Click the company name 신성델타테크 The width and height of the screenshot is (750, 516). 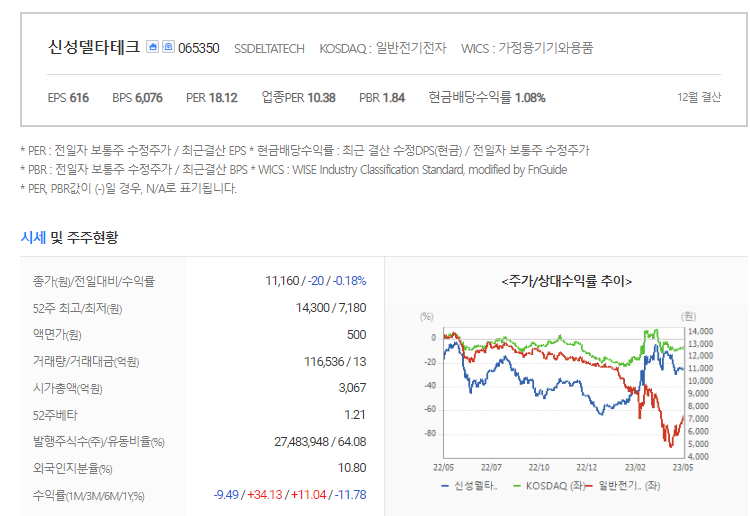point(94,47)
